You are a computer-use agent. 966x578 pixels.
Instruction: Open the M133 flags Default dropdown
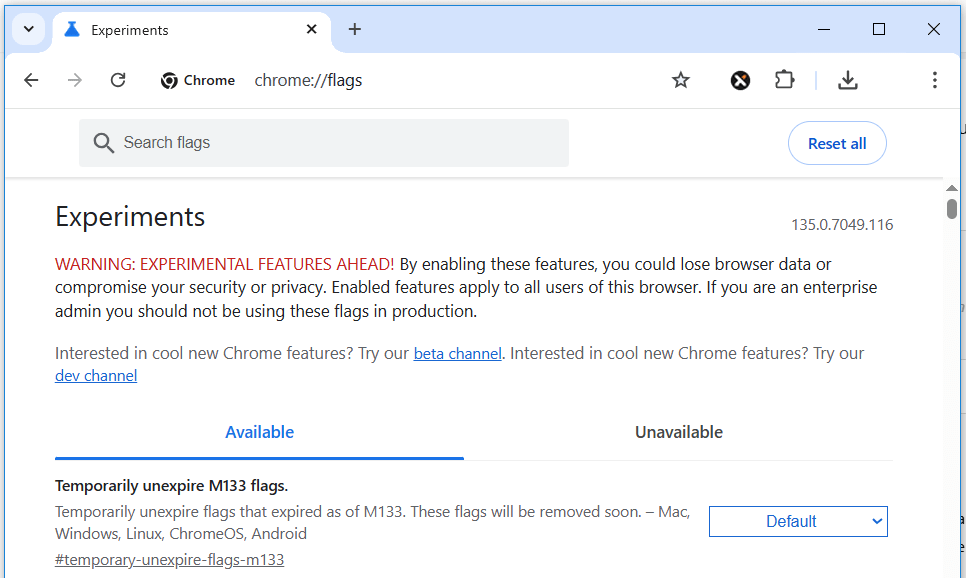798,521
